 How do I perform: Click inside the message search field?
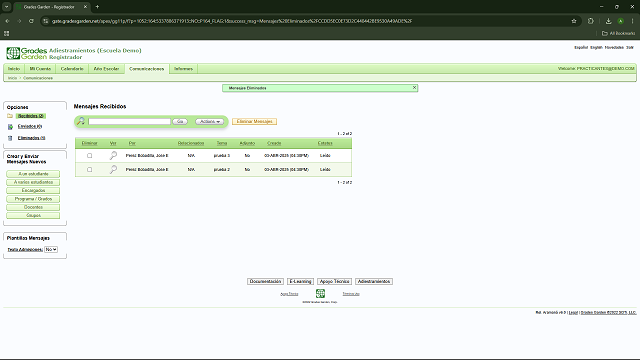click(129, 122)
